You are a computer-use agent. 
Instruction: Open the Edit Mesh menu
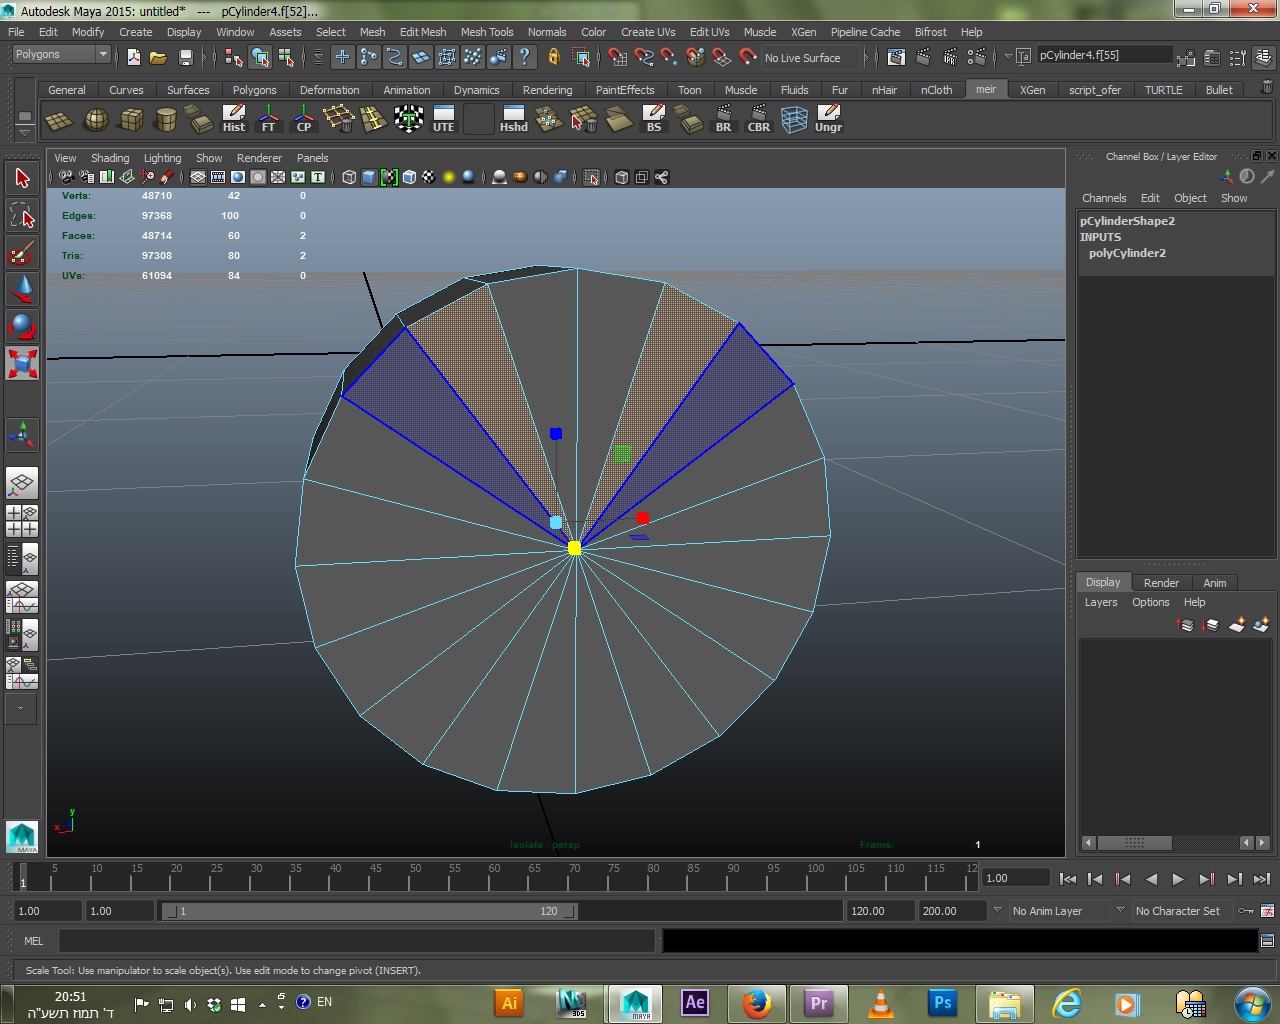coord(422,32)
